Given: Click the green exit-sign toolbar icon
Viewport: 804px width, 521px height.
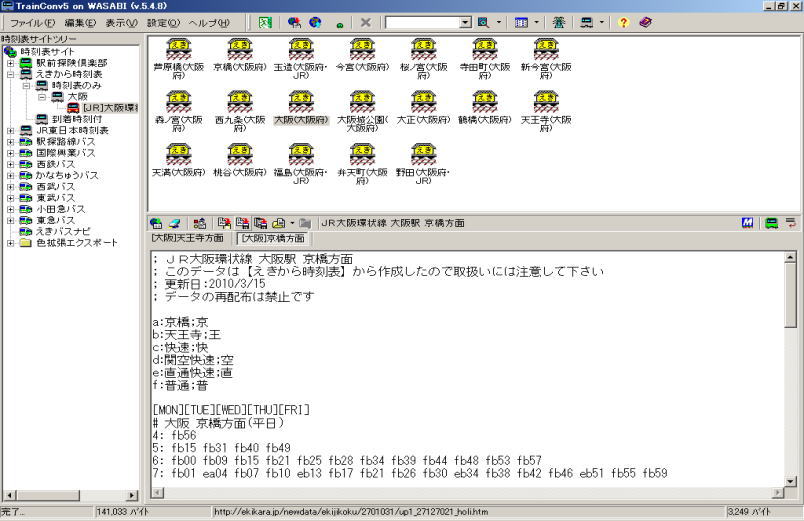Looking at the screenshot, I should pyautogui.click(x=265, y=23).
